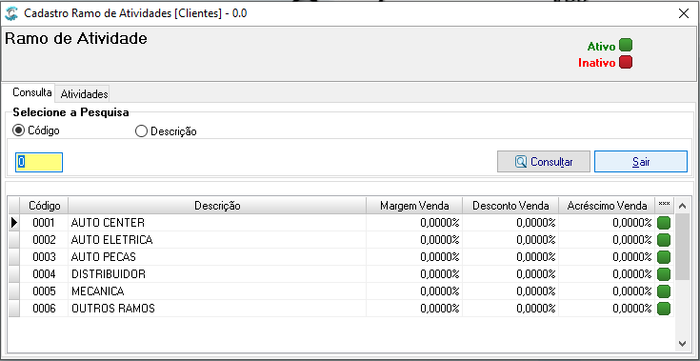The height and width of the screenshot is (361, 700).
Task: Click the green status icon for DISTRIBUIDOR
Action: 664,274
